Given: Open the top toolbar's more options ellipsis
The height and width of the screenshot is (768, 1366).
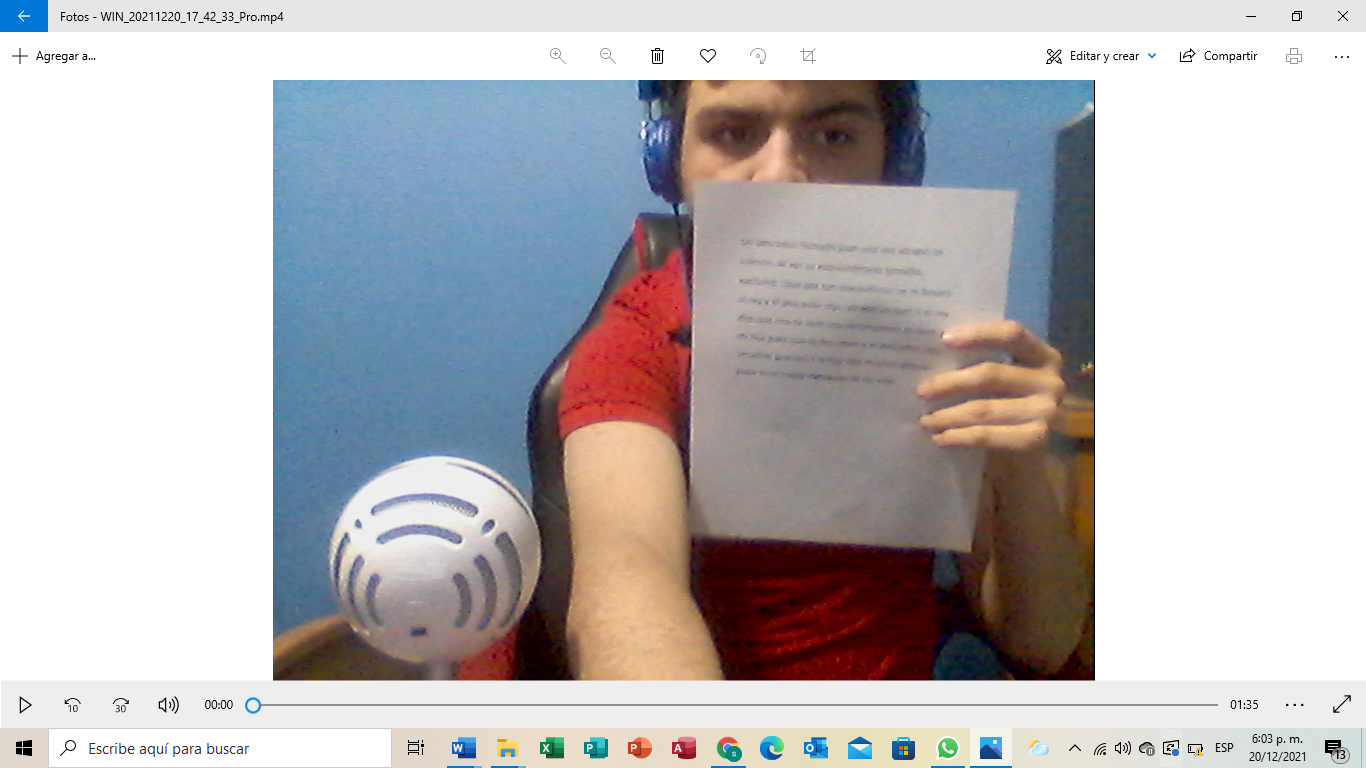Looking at the screenshot, I should 1342,56.
